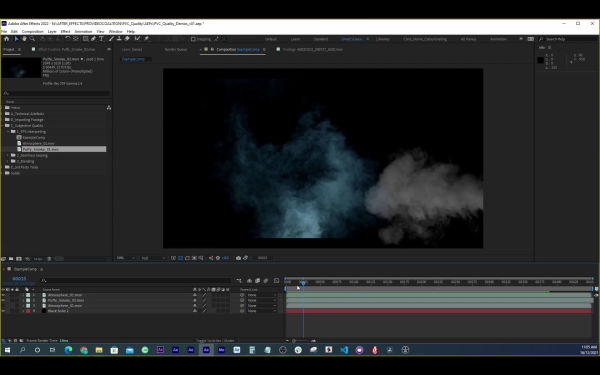
Task: Create new composition from Project panel icon
Action: (x=19, y=259)
